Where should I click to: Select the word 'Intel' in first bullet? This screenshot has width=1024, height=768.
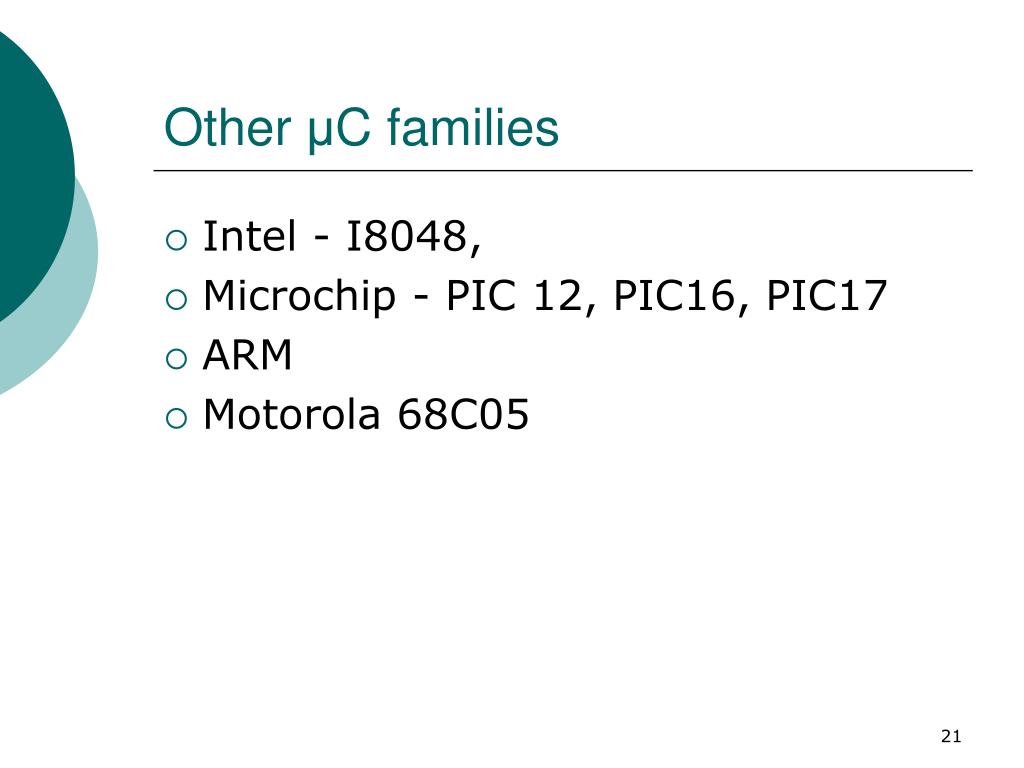click(x=249, y=236)
